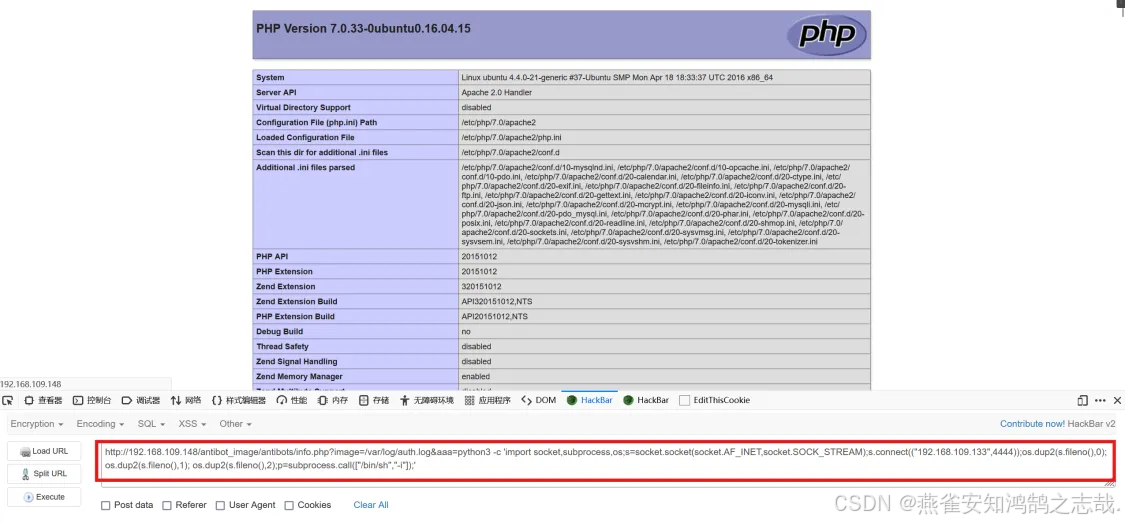Screen dimensions: 1125x523
Task: Open the 存储 storage tab
Action: click(x=374, y=400)
